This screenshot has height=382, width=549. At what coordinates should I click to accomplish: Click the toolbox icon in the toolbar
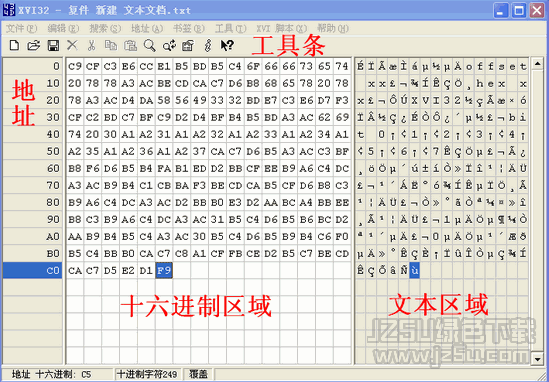[188, 46]
